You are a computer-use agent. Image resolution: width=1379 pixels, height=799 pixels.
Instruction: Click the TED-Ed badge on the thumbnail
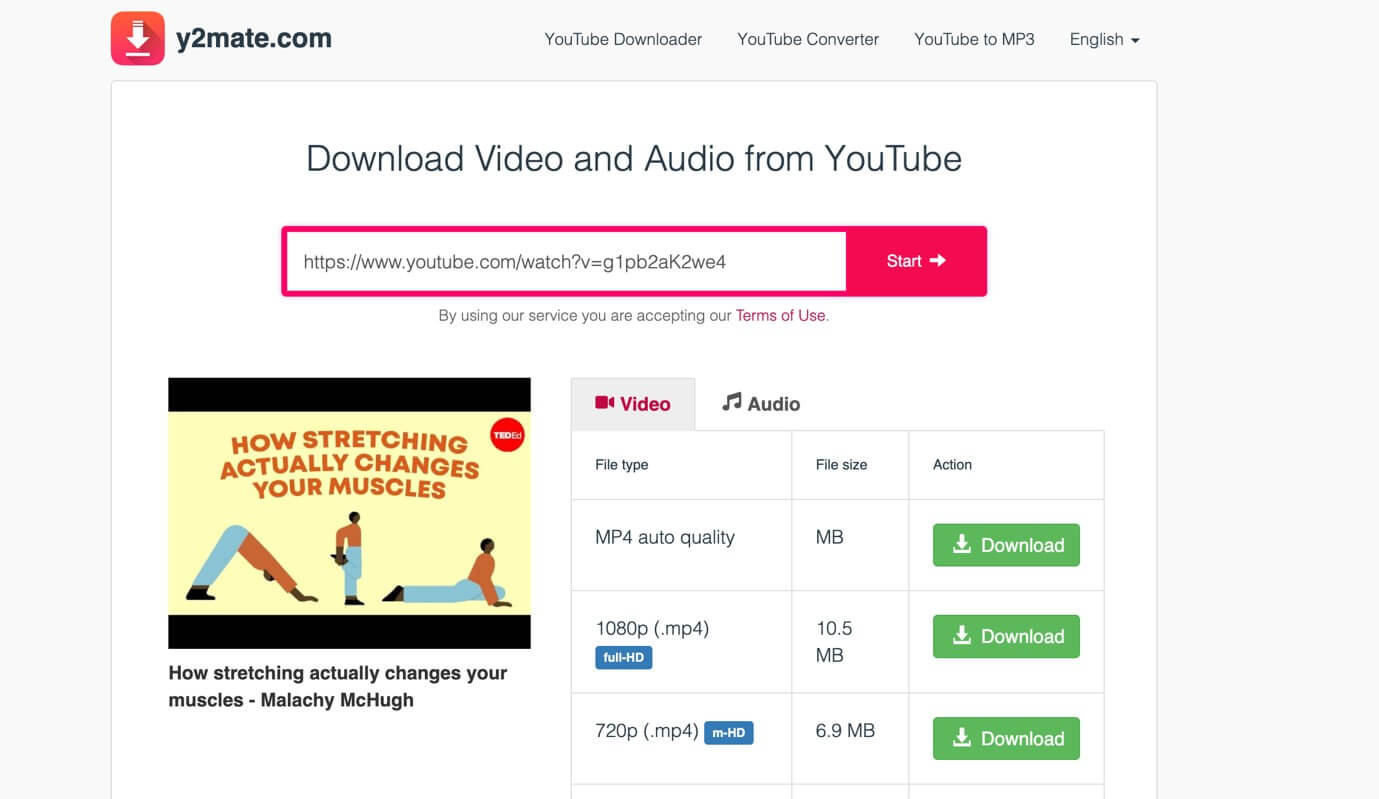tap(508, 435)
